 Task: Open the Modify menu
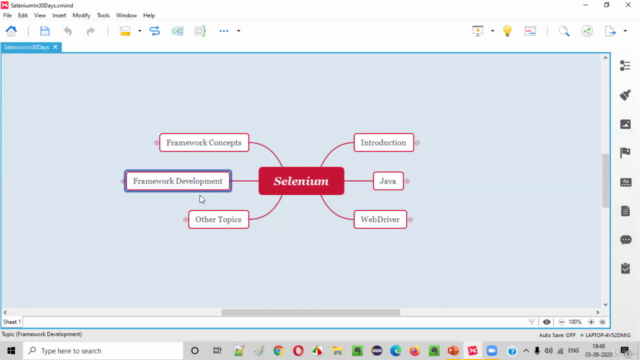(x=81, y=16)
